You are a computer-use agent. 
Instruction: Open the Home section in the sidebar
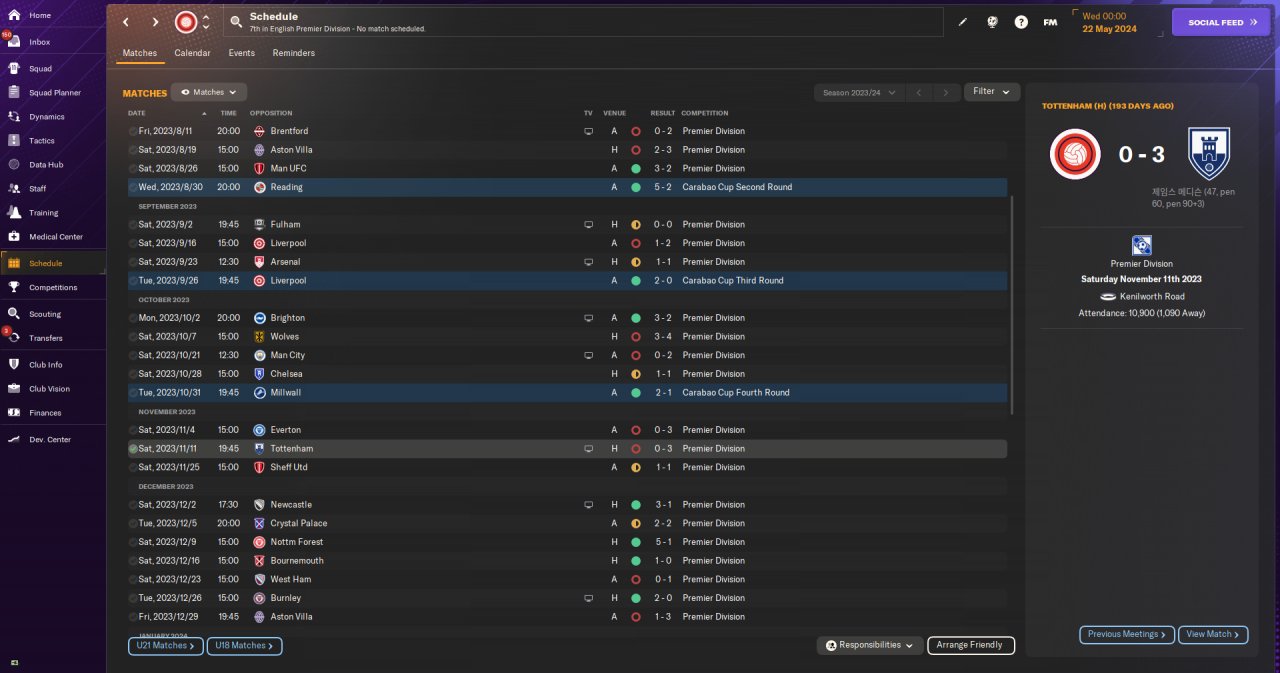pyautogui.click(x=40, y=15)
